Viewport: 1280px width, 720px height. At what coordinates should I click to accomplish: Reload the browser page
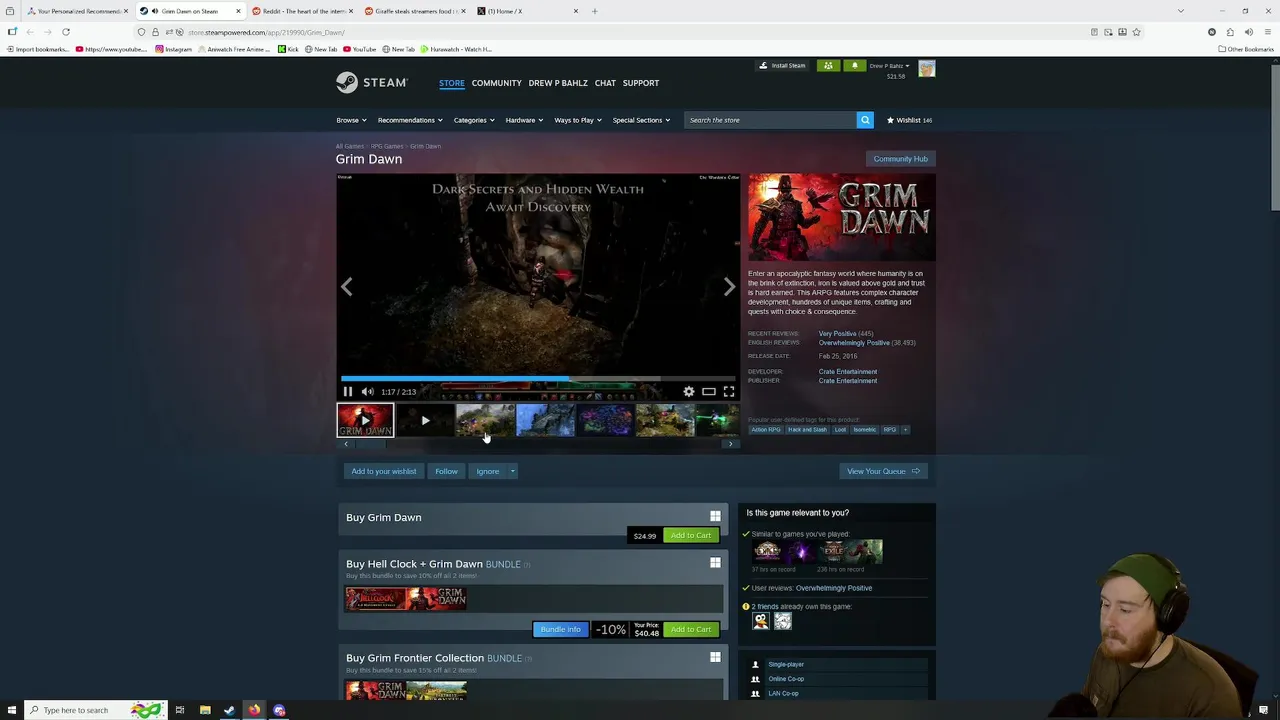(66, 32)
